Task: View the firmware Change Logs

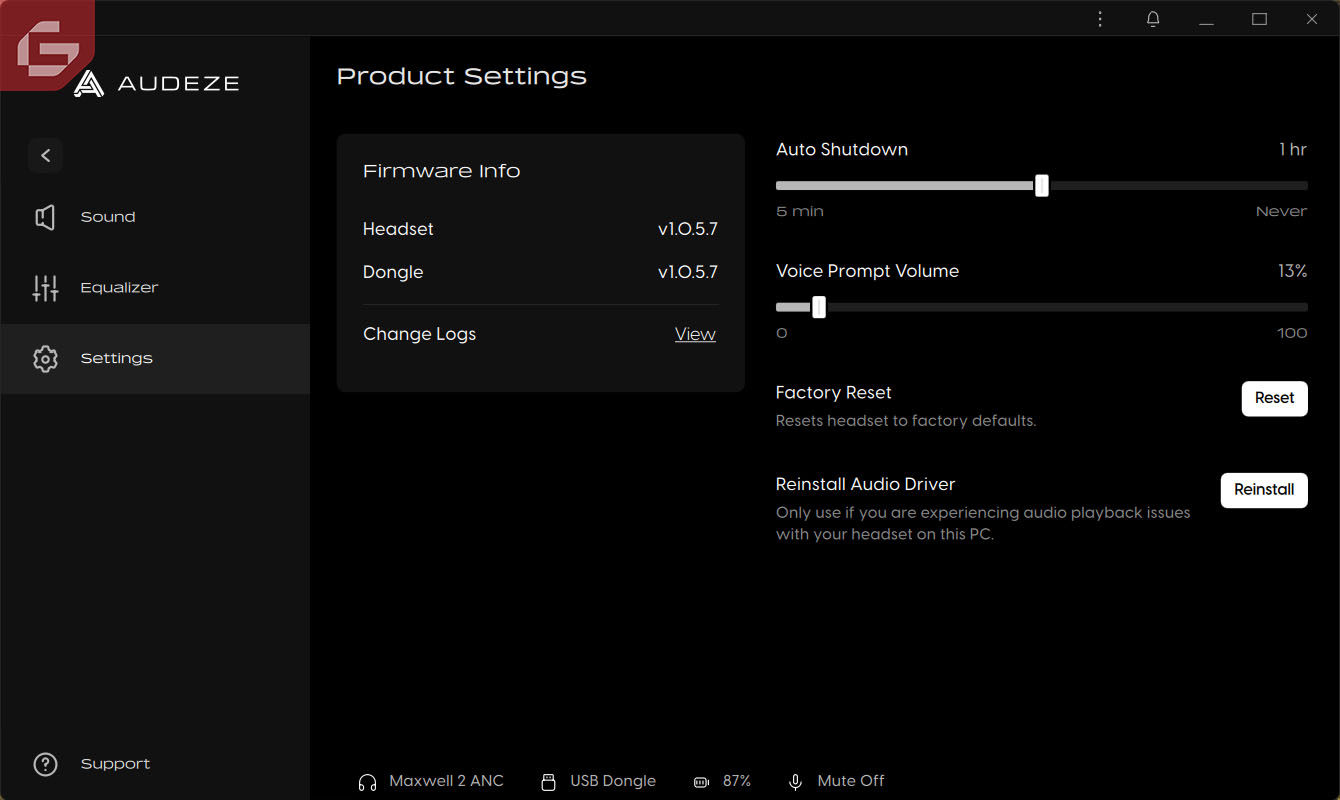Action: [x=695, y=334]
